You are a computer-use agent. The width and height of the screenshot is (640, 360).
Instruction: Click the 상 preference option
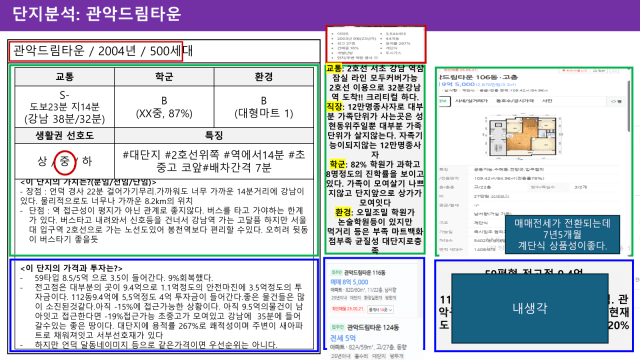pos(42,161)
